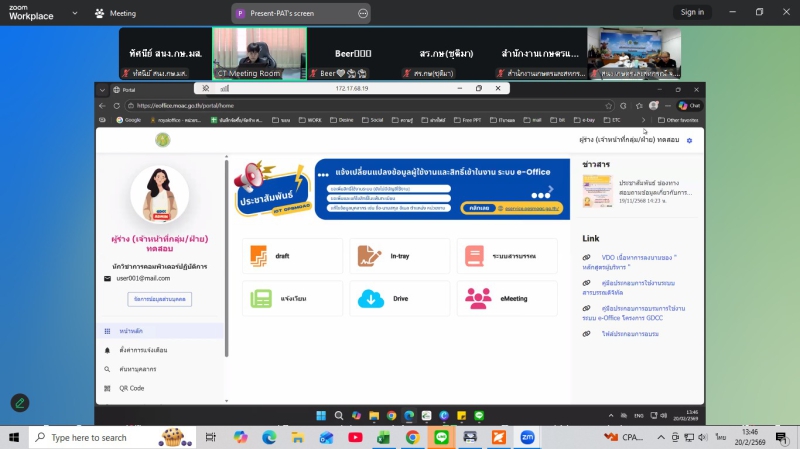Screen dimensions: 800x449
Task: Open the QR Code sidebar item
Action: [131, 388]
